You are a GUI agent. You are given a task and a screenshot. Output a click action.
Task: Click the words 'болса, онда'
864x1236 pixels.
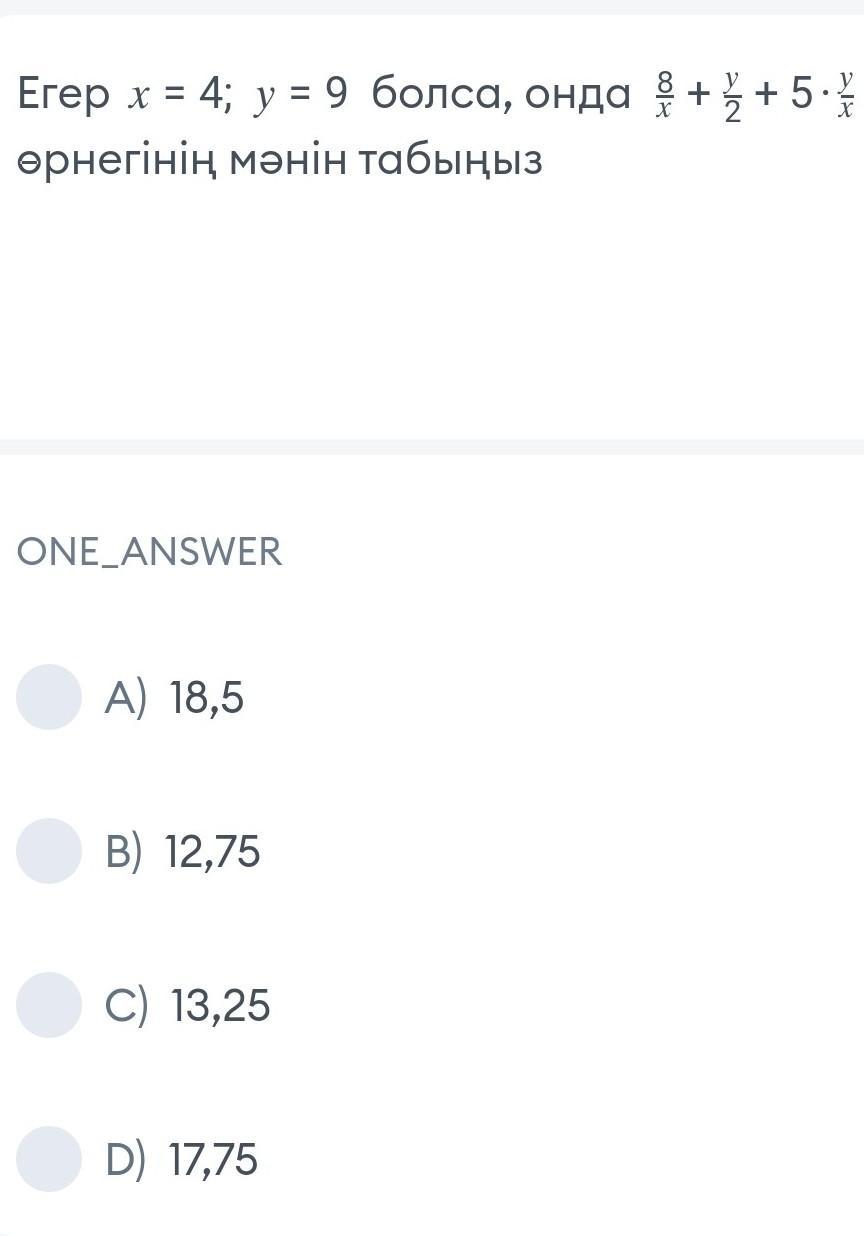pos(501,96)
